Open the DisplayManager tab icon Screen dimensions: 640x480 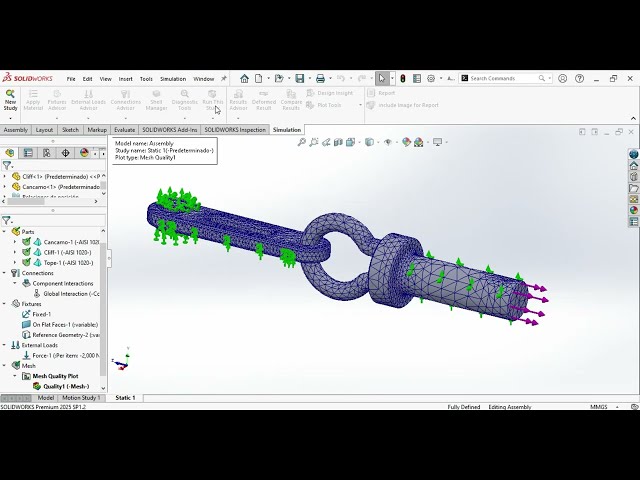click(x=84, y=153)
